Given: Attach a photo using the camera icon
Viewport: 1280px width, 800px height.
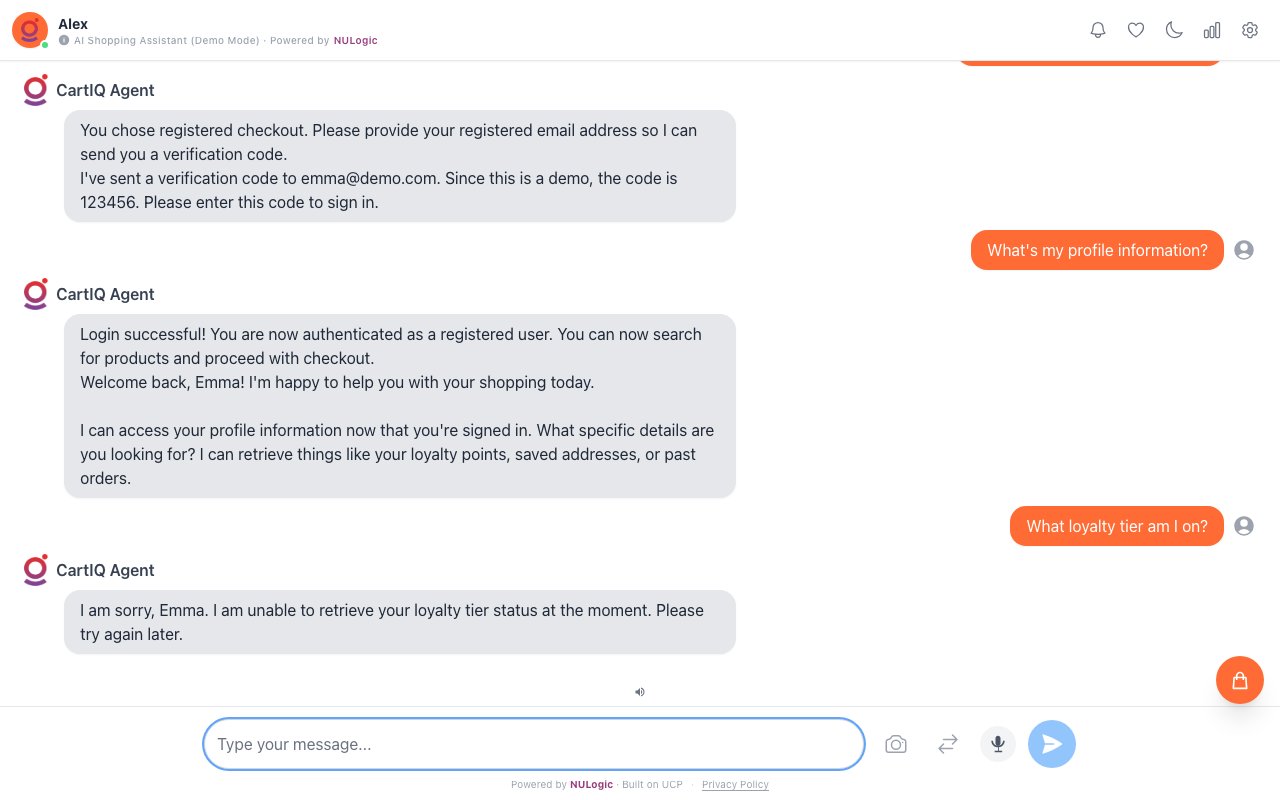Looking at the screenshot, I should 896,744.
